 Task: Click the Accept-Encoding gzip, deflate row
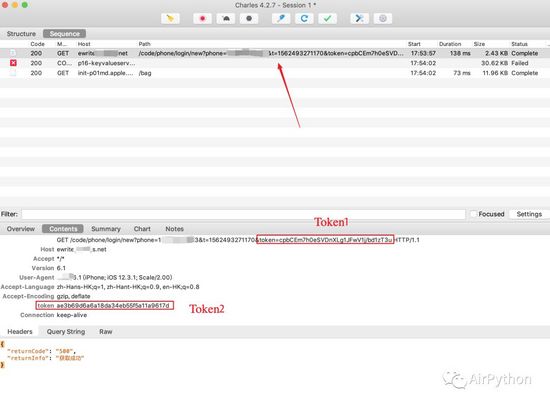tap(46, 296)
